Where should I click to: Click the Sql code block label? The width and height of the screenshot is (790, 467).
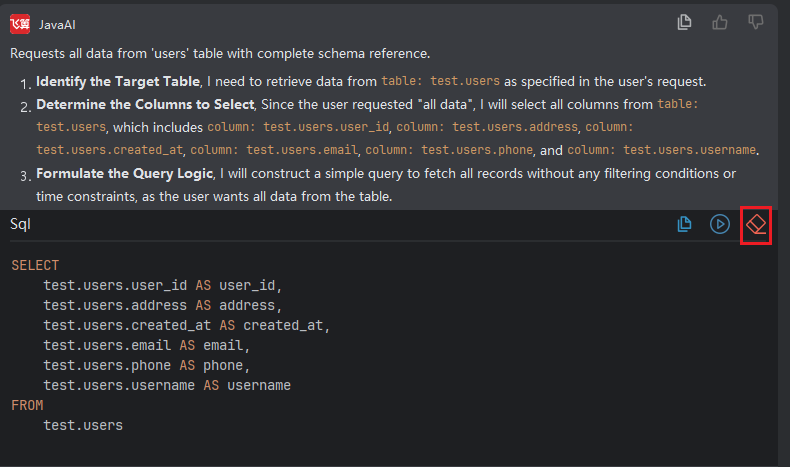(20, 224)
